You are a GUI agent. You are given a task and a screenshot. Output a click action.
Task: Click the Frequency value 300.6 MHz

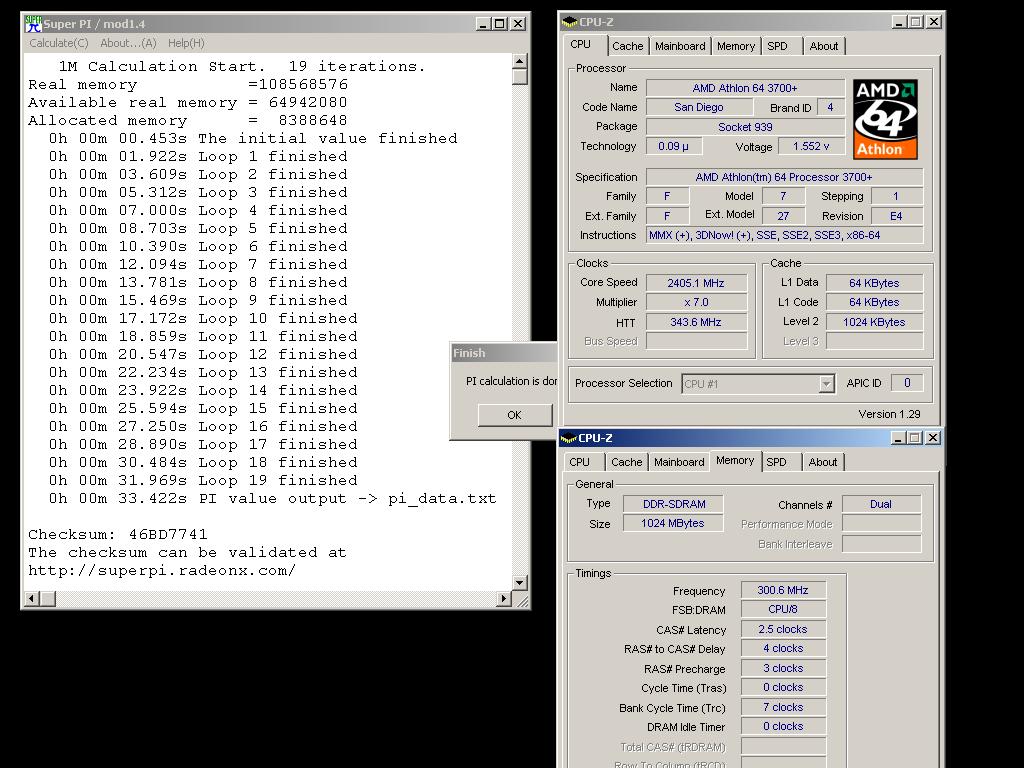[x=783, y=590]
